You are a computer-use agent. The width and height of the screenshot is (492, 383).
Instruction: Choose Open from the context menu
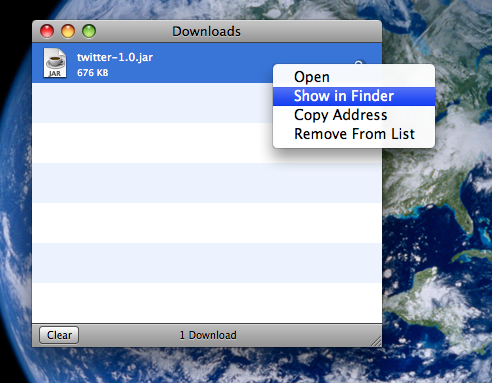tap(354, 77)
